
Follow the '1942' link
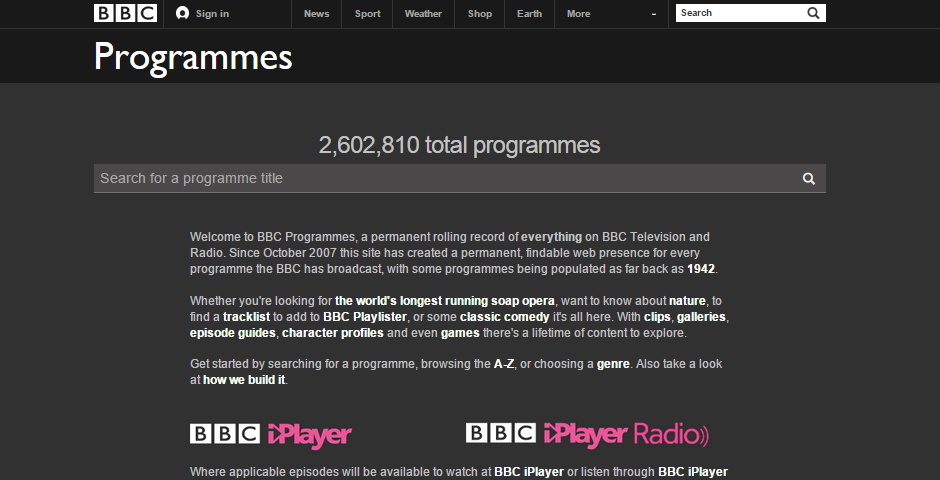701,269
